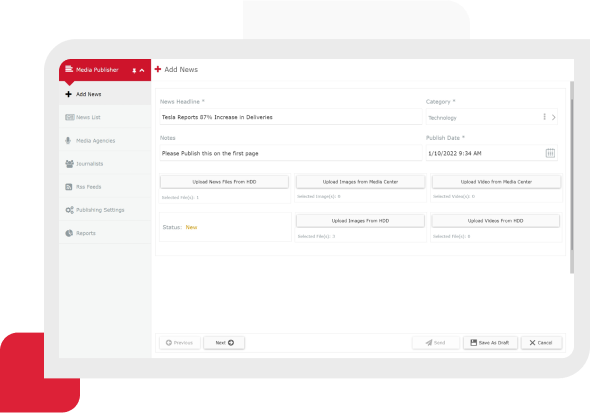Open Add News in the sidebar
Screen dimensions: 591x413
click(x=105, y=94)
